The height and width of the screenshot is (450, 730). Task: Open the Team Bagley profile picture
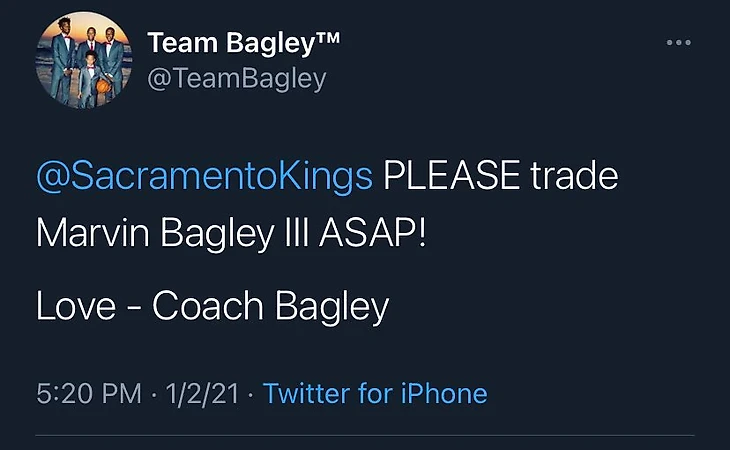[83, 62]
